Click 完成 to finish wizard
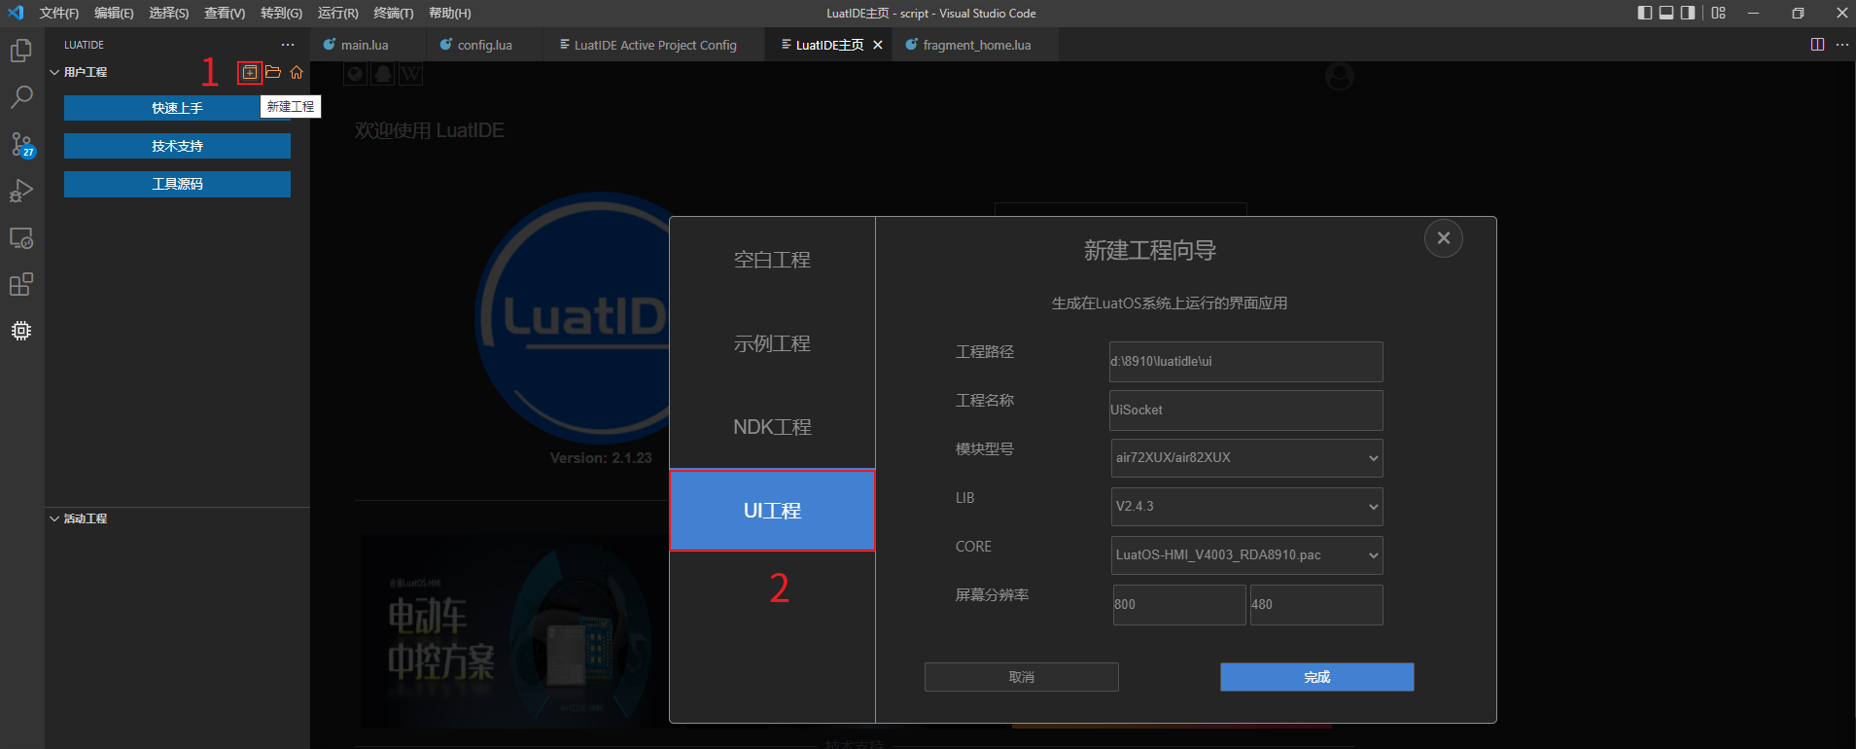This screenshot has height=749, width=1856. [x=1317, y=677]
